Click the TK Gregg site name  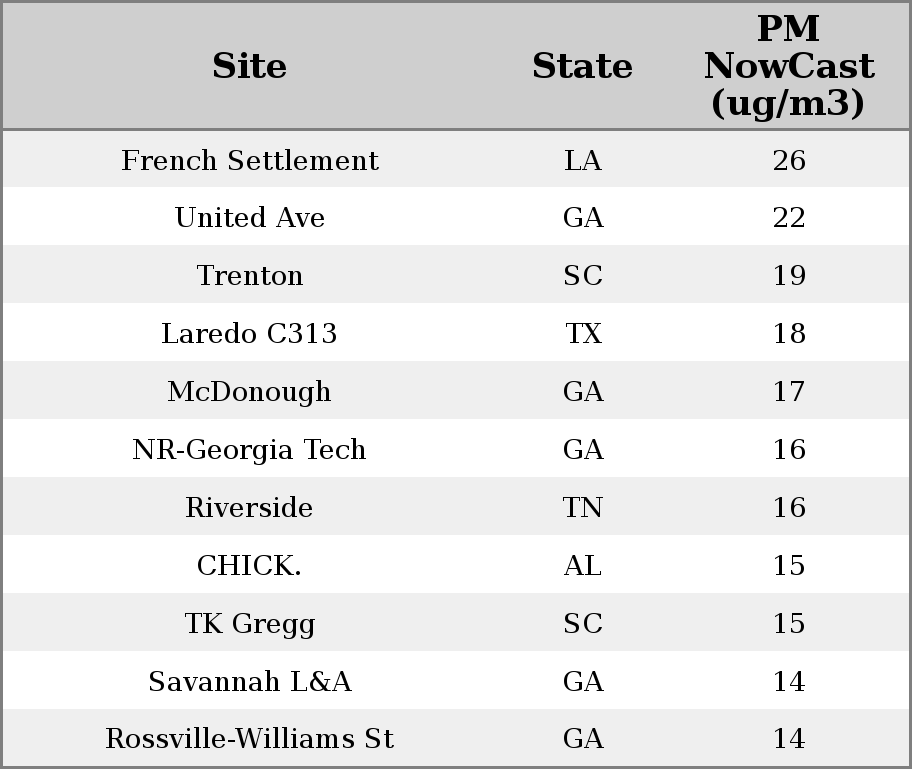(x=249, y=624)
